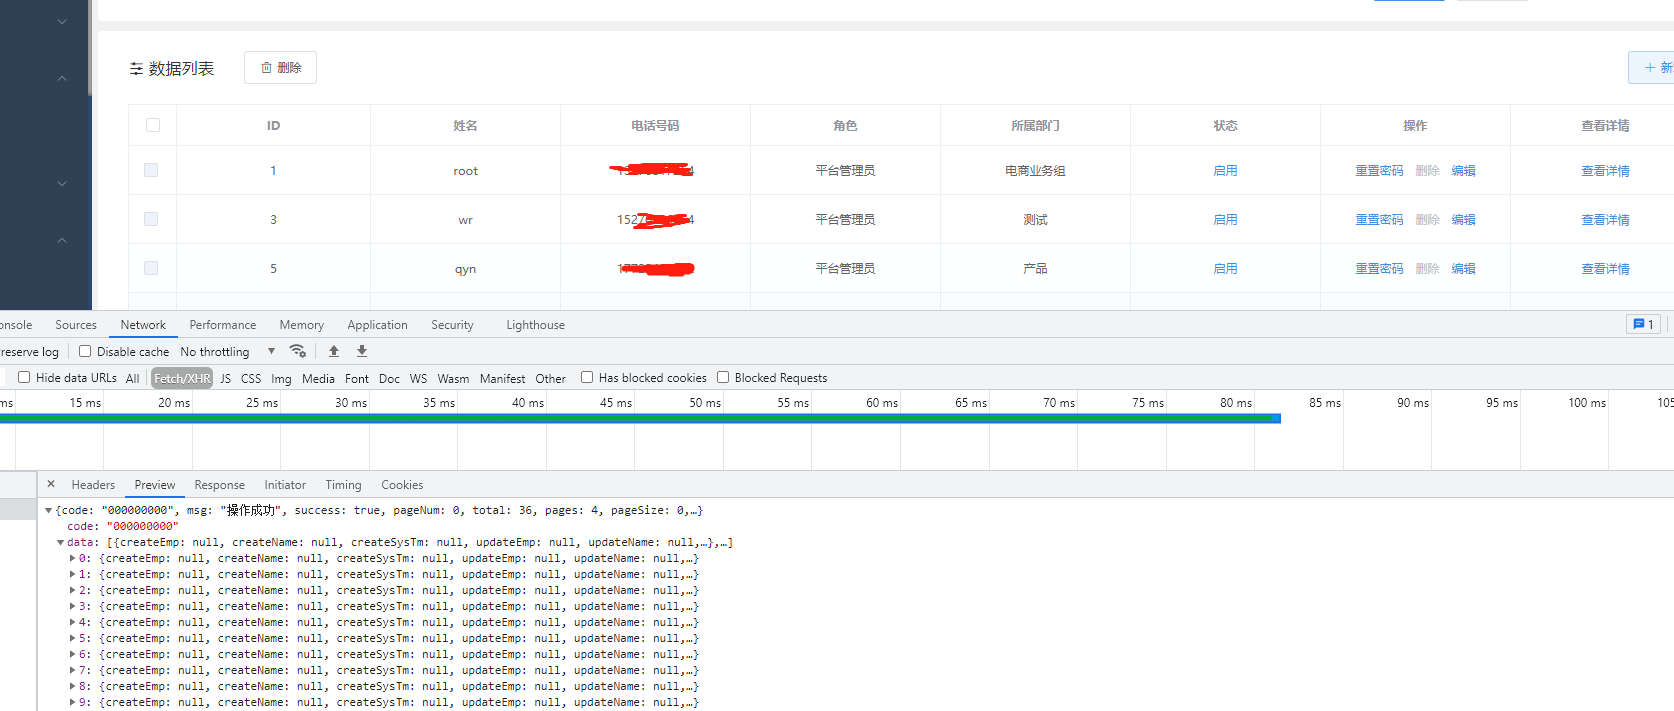Toggle the select-all checkbox in table header
This screenshot has height=711, width=1674.
153,125
